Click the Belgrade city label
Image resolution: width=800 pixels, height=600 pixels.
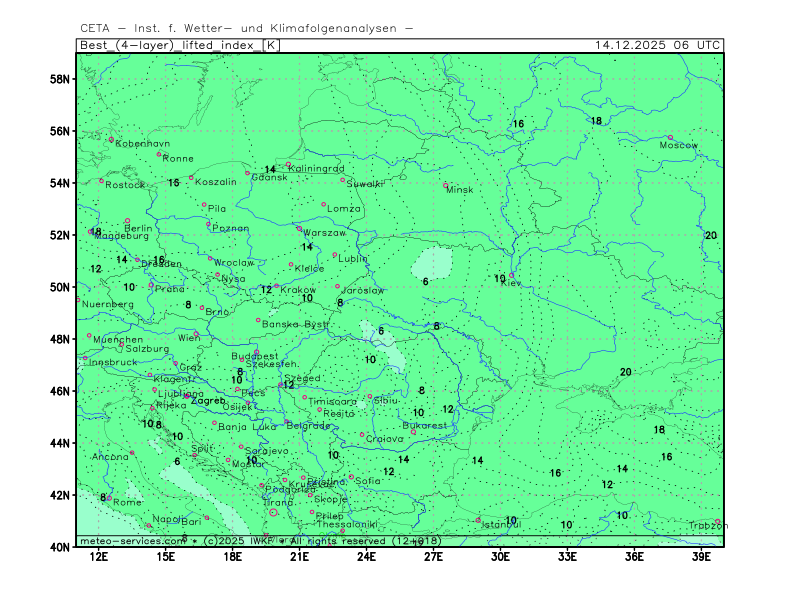pos(308,425)
